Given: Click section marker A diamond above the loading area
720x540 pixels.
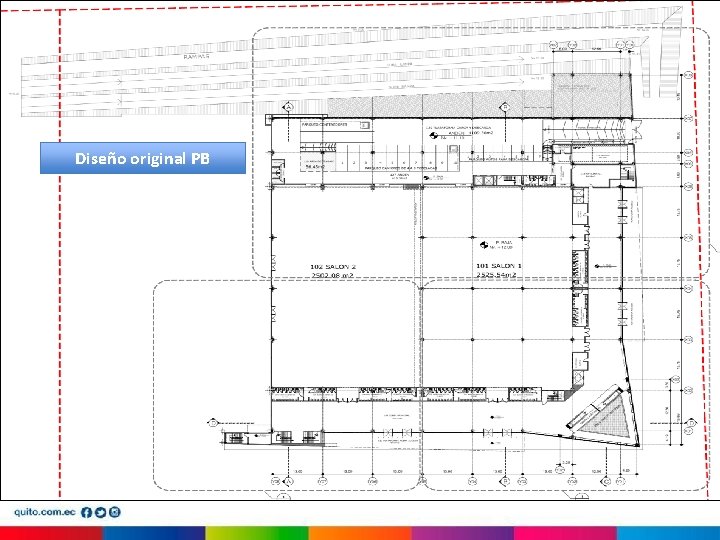Looking at the screenshot, I should coord(288,107).
